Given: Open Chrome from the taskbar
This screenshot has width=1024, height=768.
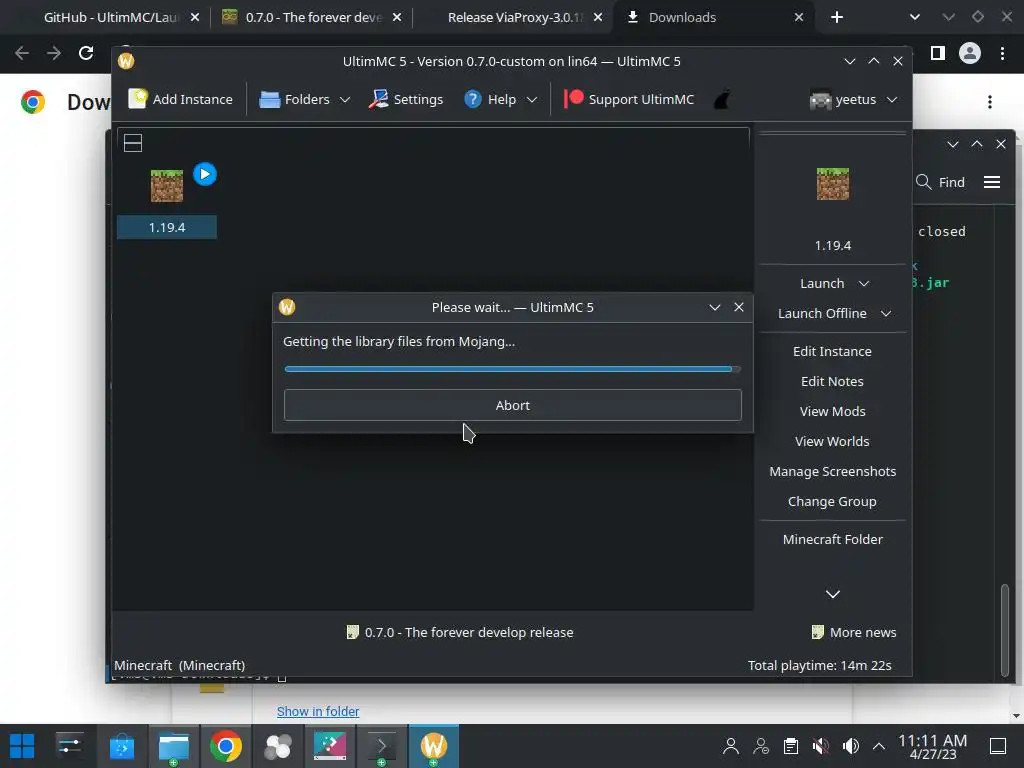Looking at the screenshot, I should [x=225, y=746].
